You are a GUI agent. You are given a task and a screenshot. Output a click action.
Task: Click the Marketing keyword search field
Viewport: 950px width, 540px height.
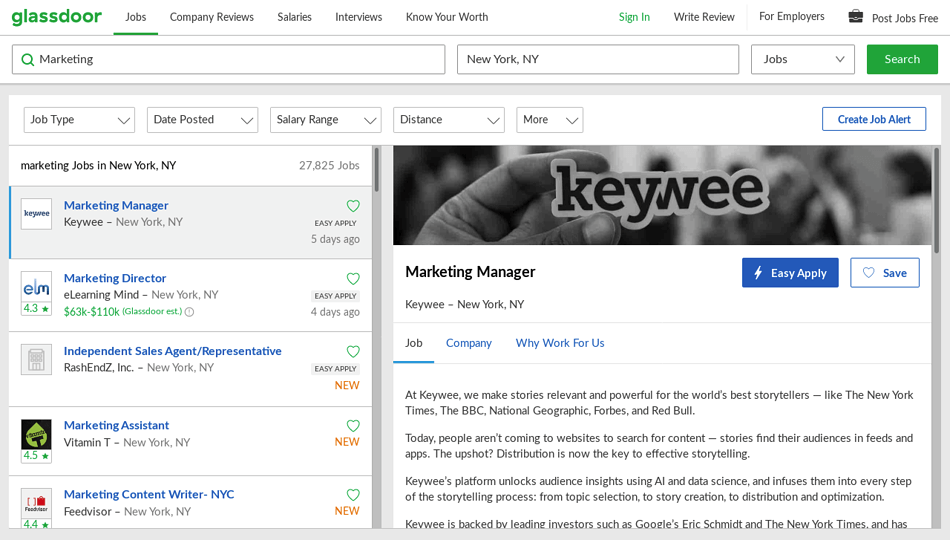[228, 59]
